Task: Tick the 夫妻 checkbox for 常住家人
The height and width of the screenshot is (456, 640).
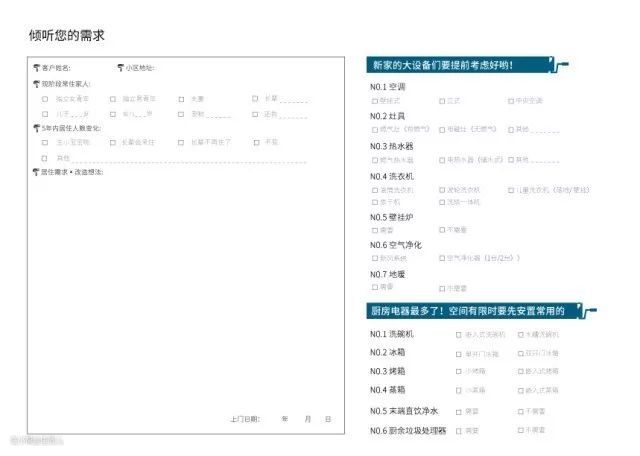Action: click(x=182, y=99)
